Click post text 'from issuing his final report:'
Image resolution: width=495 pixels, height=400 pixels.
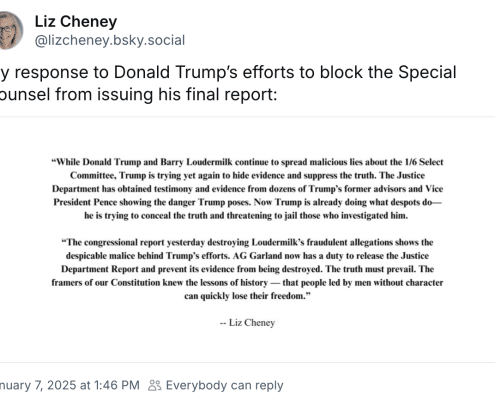(x=166, y=94)
